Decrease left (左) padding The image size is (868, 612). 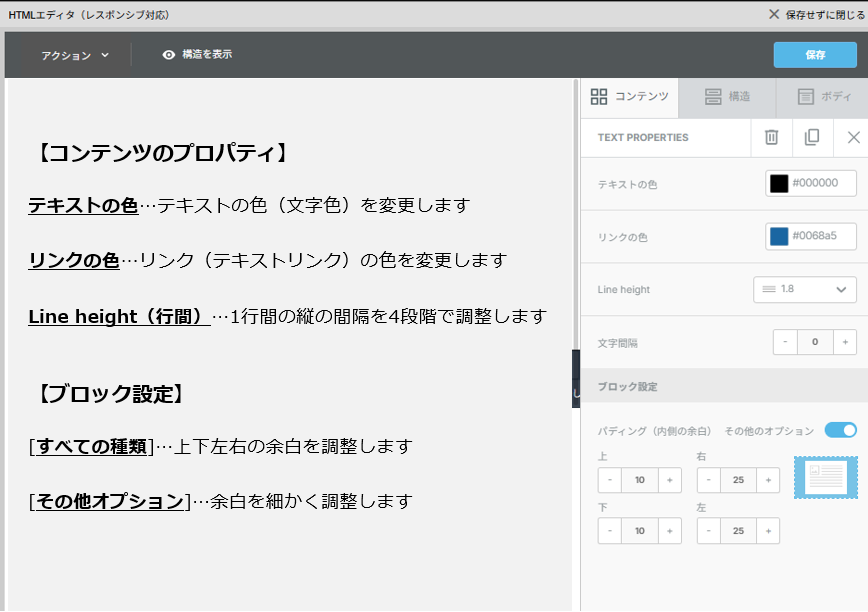(709, 531)
